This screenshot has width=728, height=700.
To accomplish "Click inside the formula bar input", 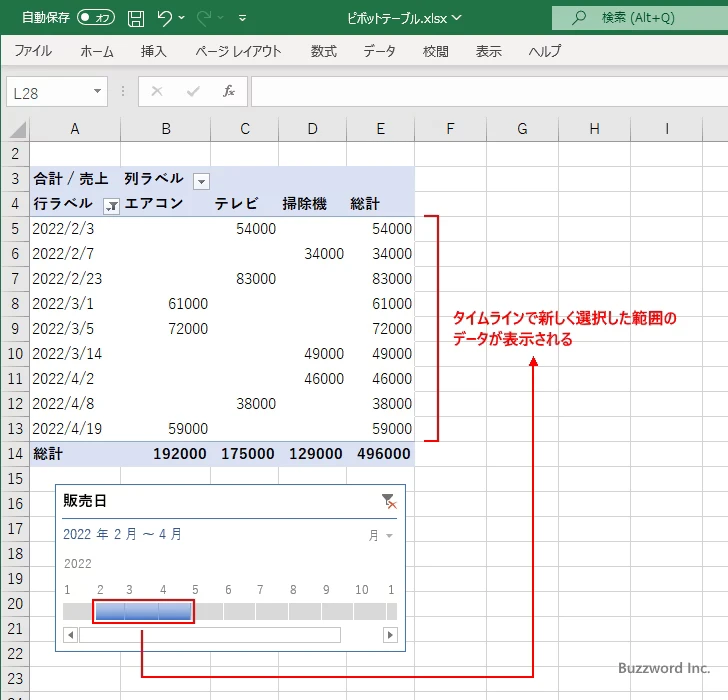I will coord(489,91).
